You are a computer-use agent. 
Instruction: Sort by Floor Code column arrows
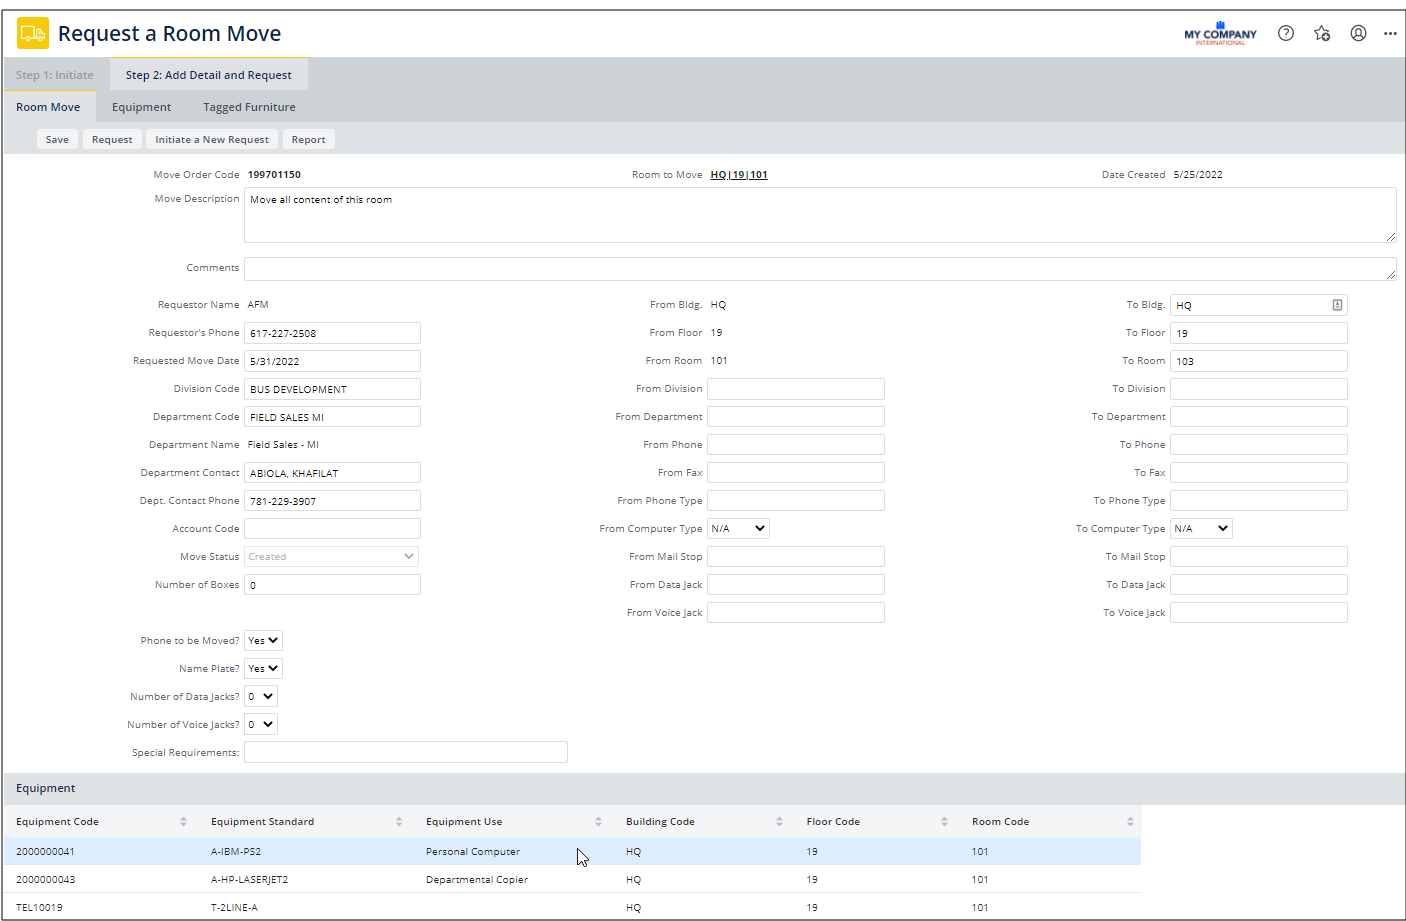(x=944, y=822)
